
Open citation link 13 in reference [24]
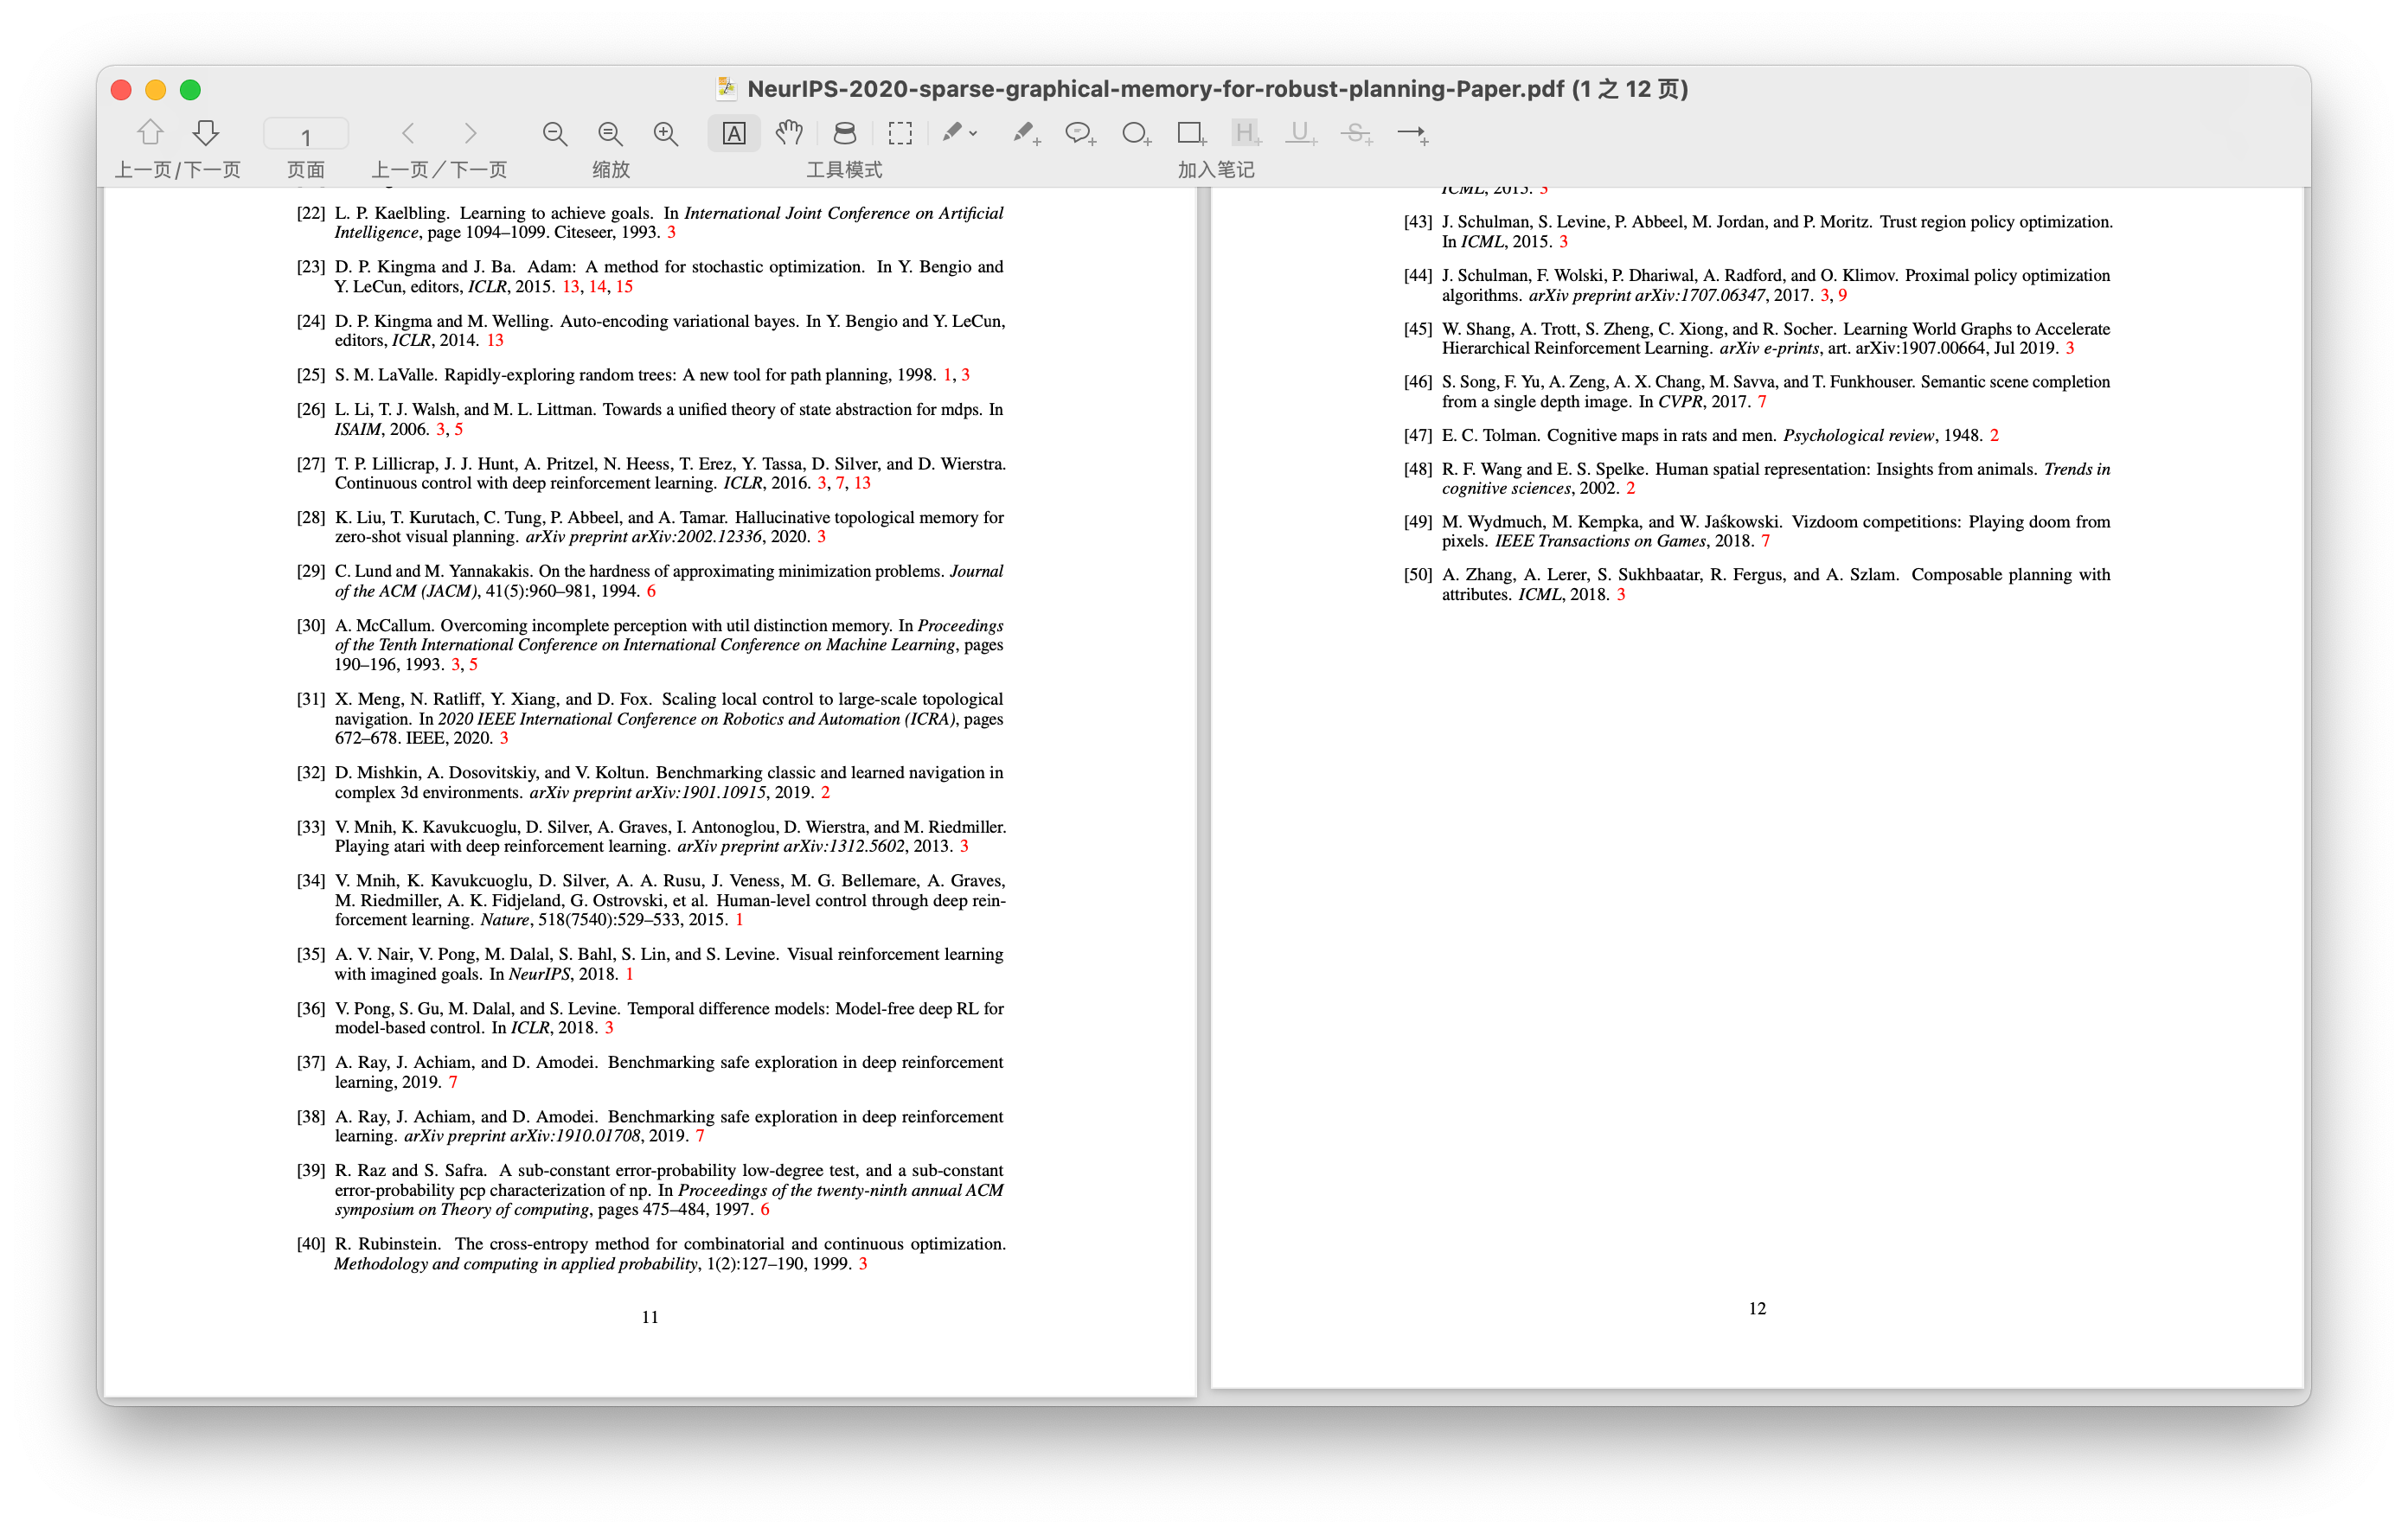pos(495,341)
